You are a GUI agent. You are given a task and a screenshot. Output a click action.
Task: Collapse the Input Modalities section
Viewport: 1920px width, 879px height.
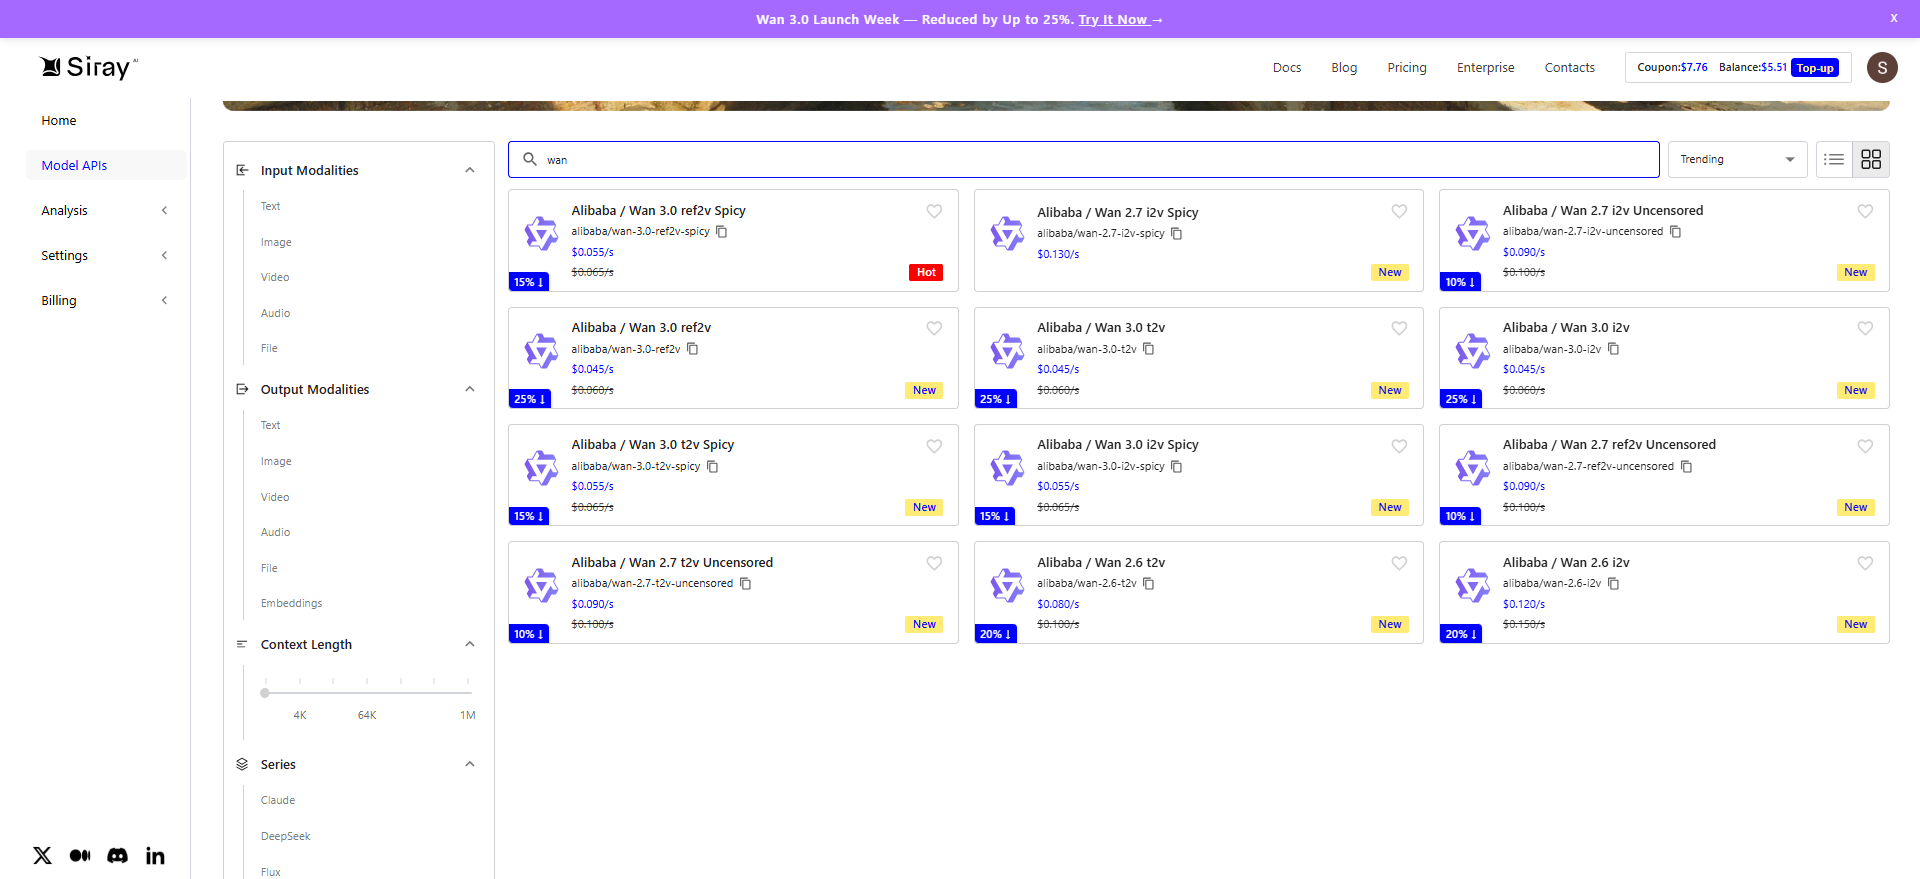(469, 170)
